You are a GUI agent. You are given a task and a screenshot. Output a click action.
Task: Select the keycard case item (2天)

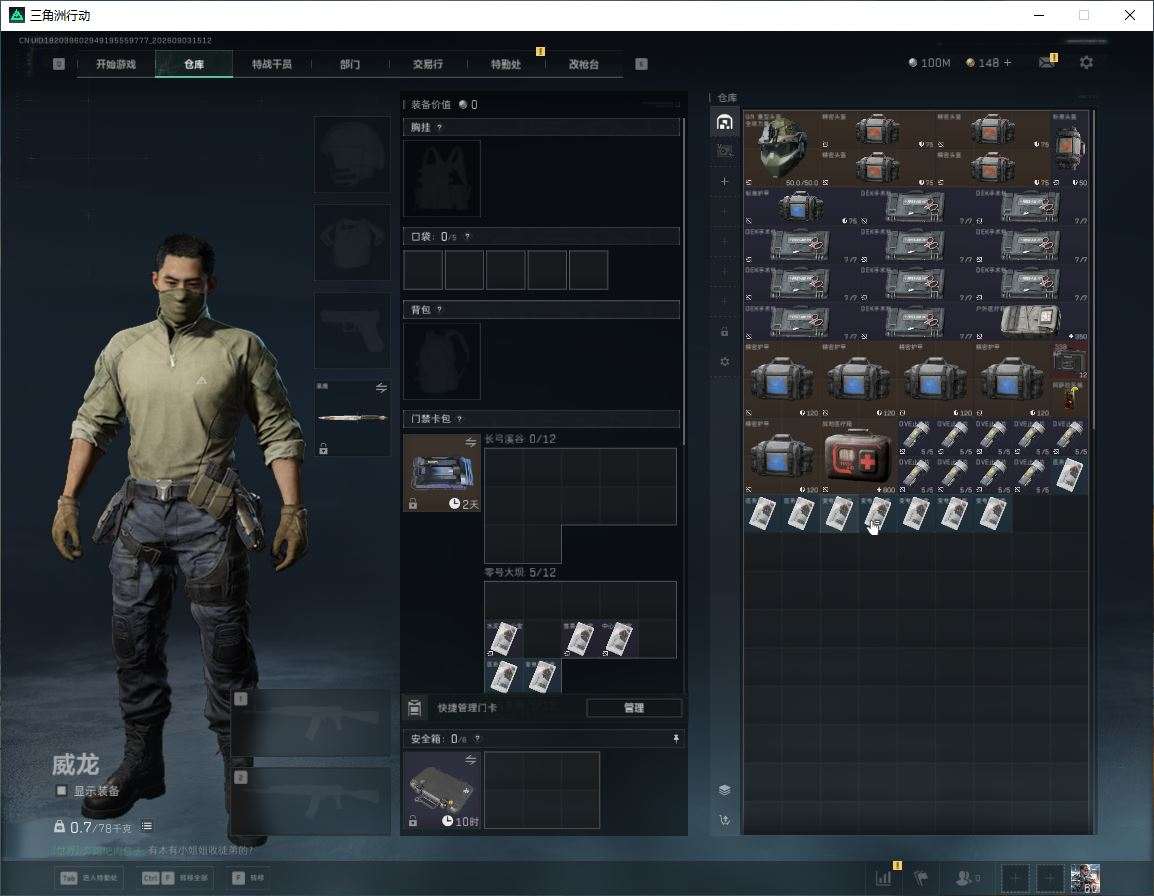click(442, 473)
